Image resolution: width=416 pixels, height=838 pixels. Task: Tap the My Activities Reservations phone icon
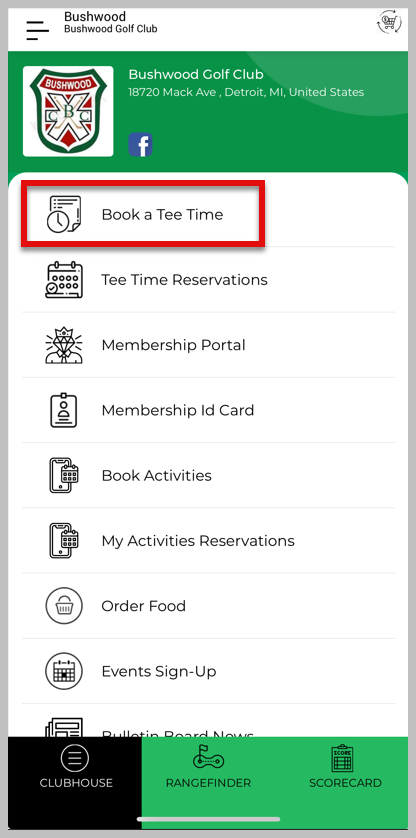click(x=64, y=541)
